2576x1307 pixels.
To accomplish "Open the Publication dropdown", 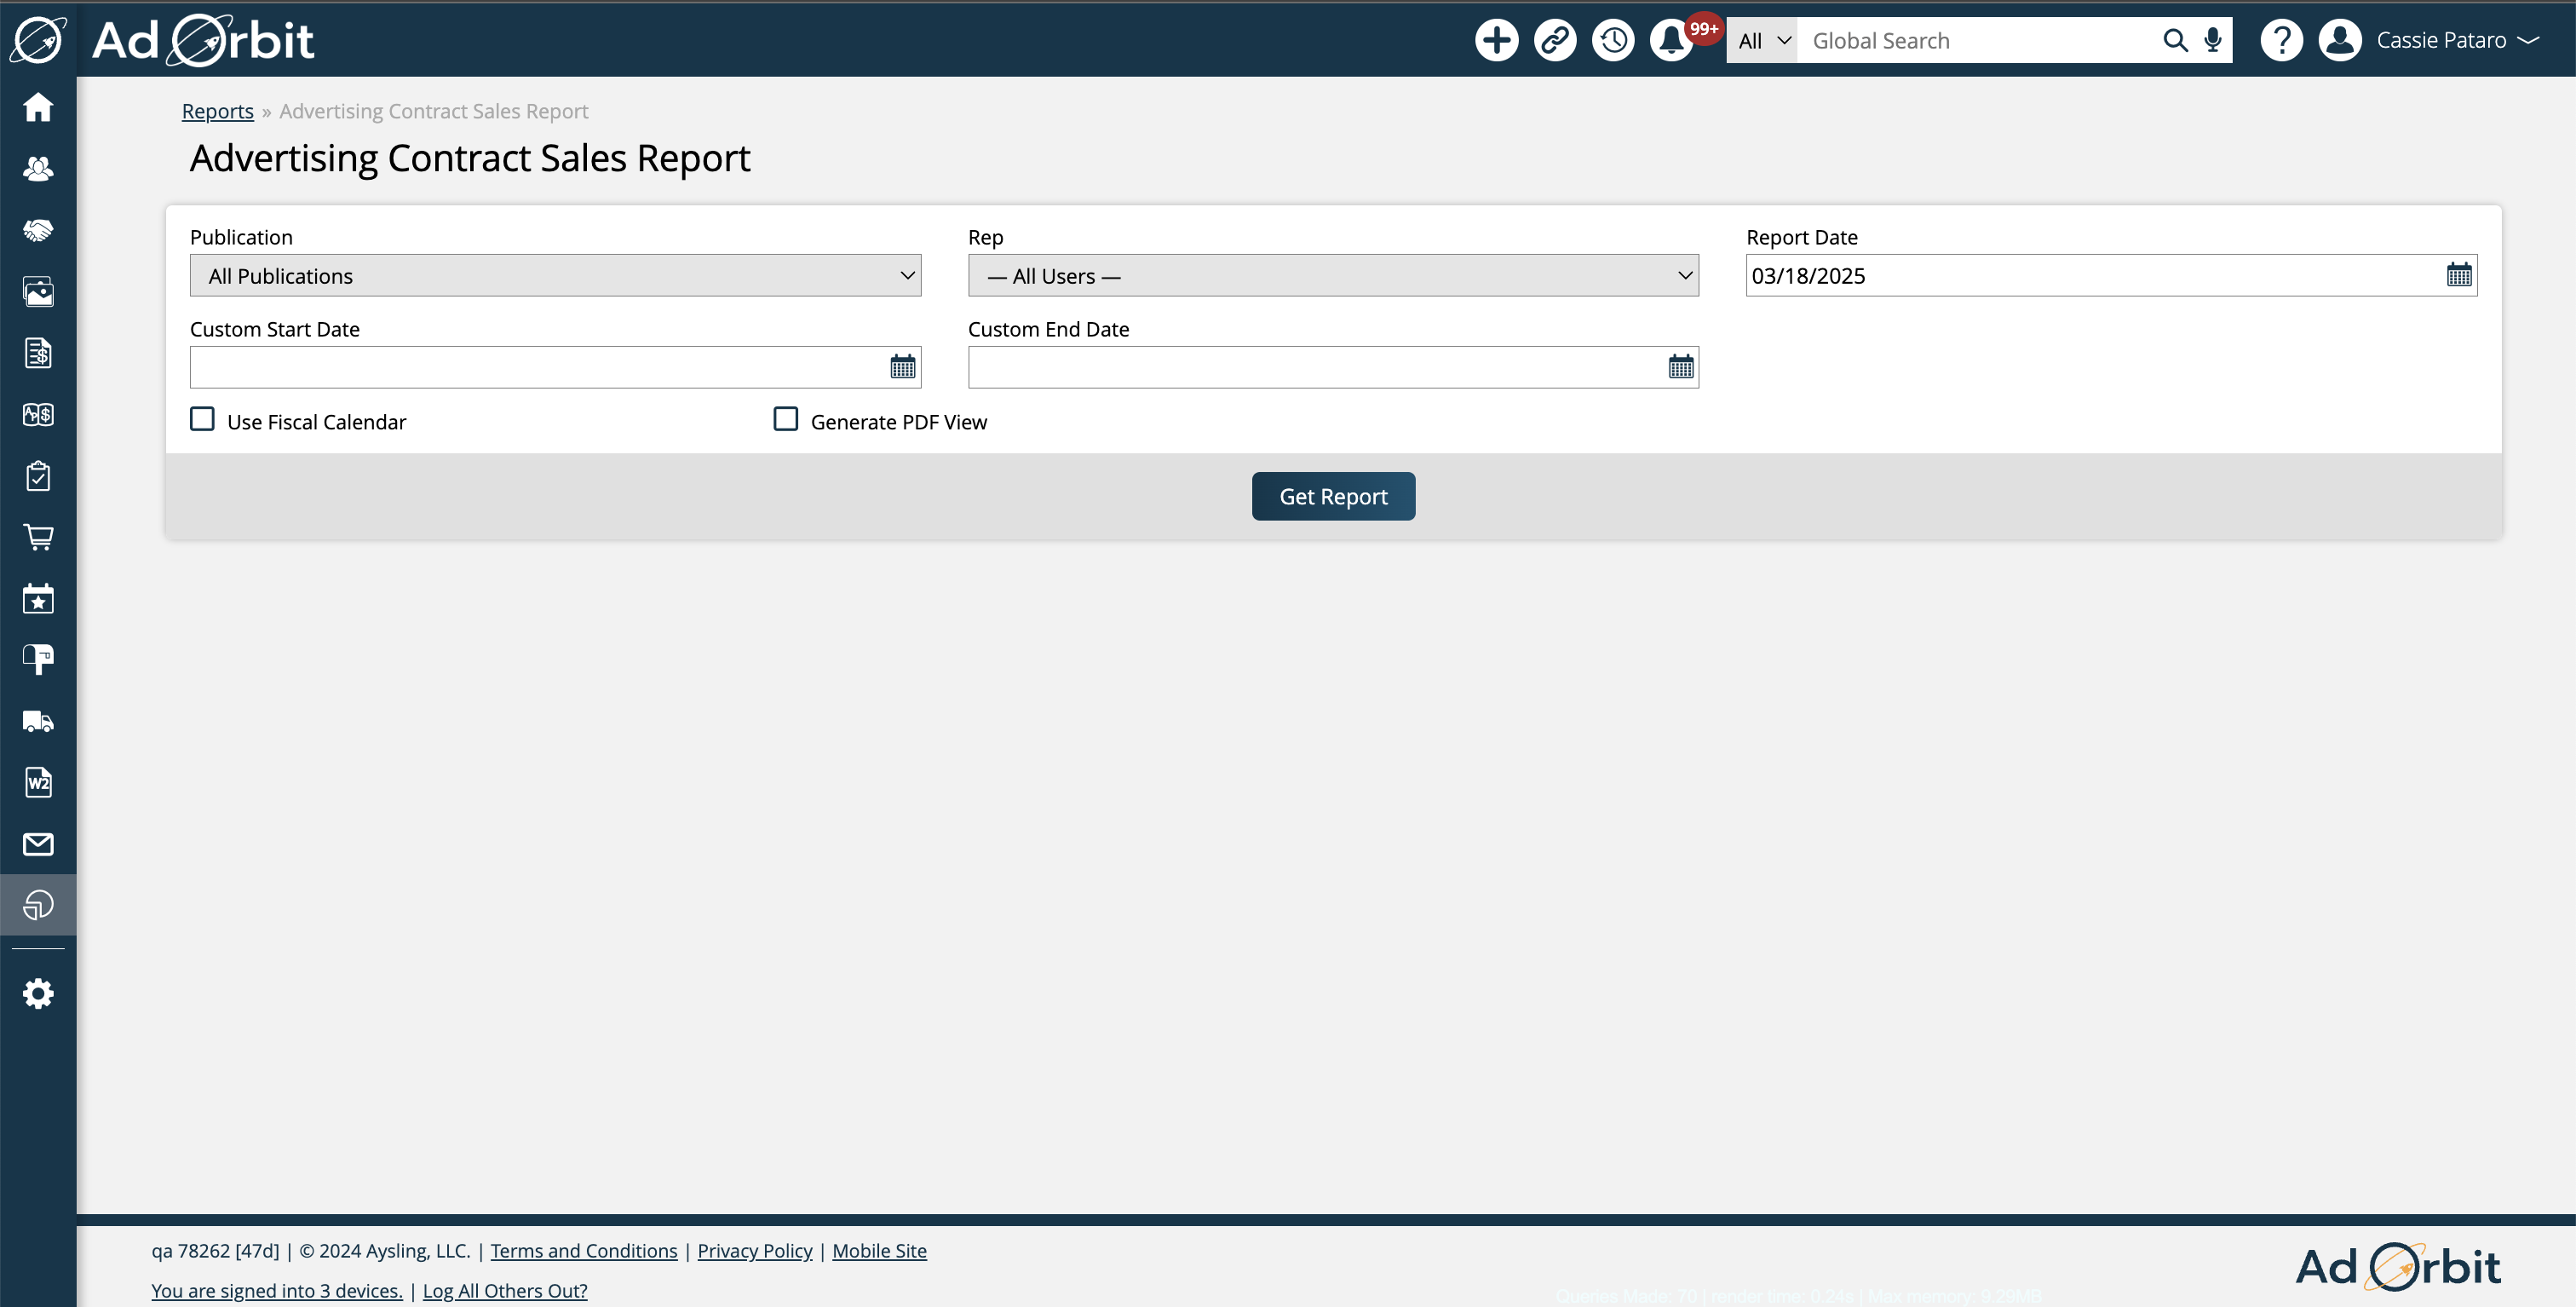I will pyautogui.click(x=555, y=276).
